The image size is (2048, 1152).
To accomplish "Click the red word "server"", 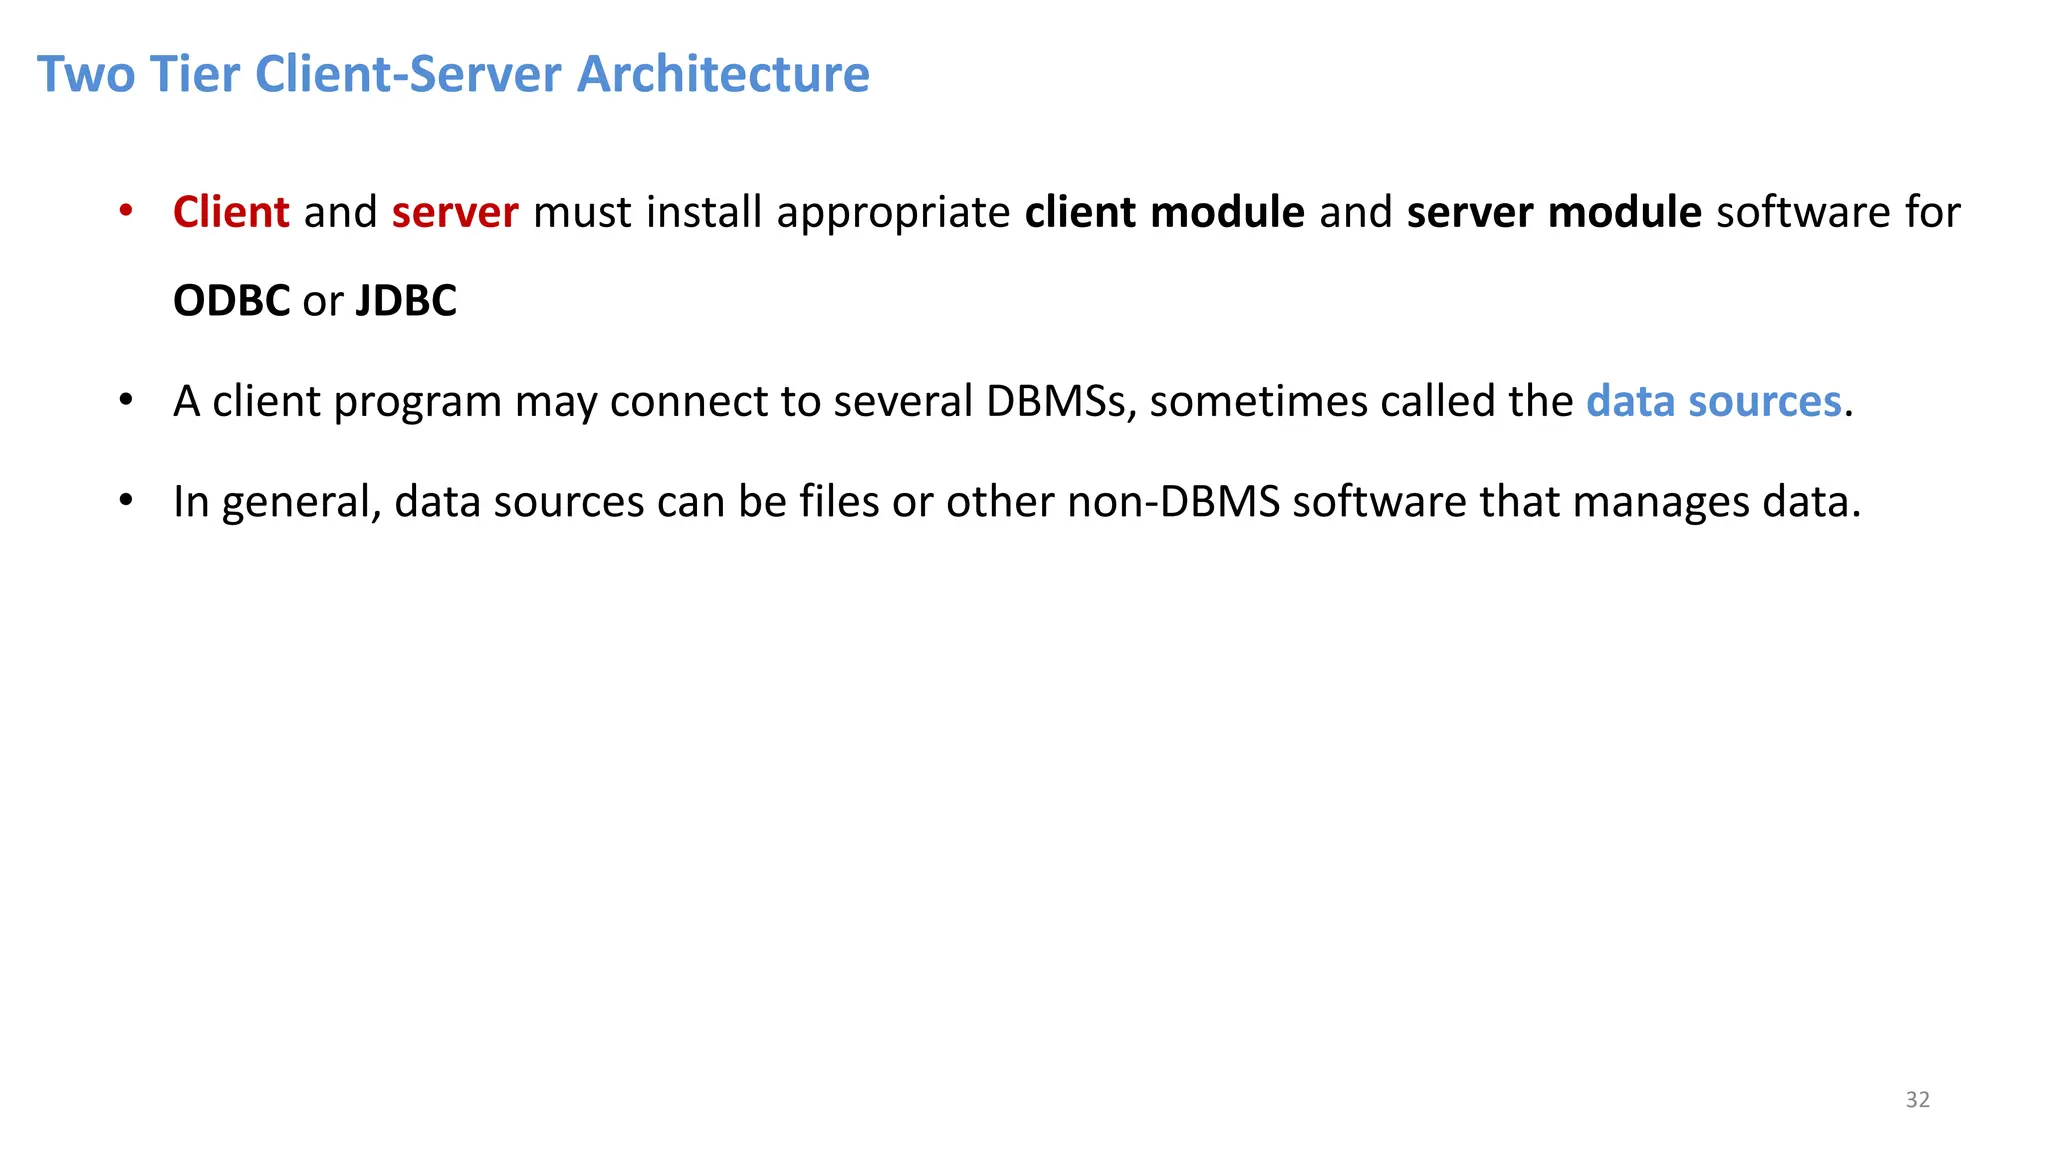I will [x=455, y=212].
